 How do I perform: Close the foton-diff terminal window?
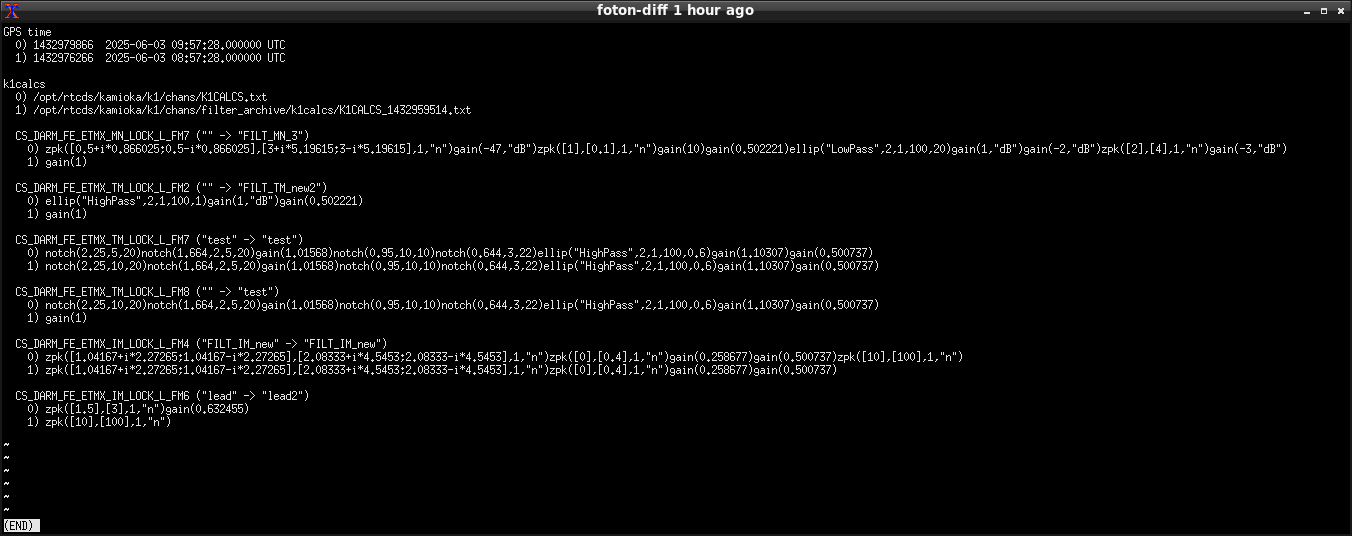pyautogui.click(x=1341, y=10)
